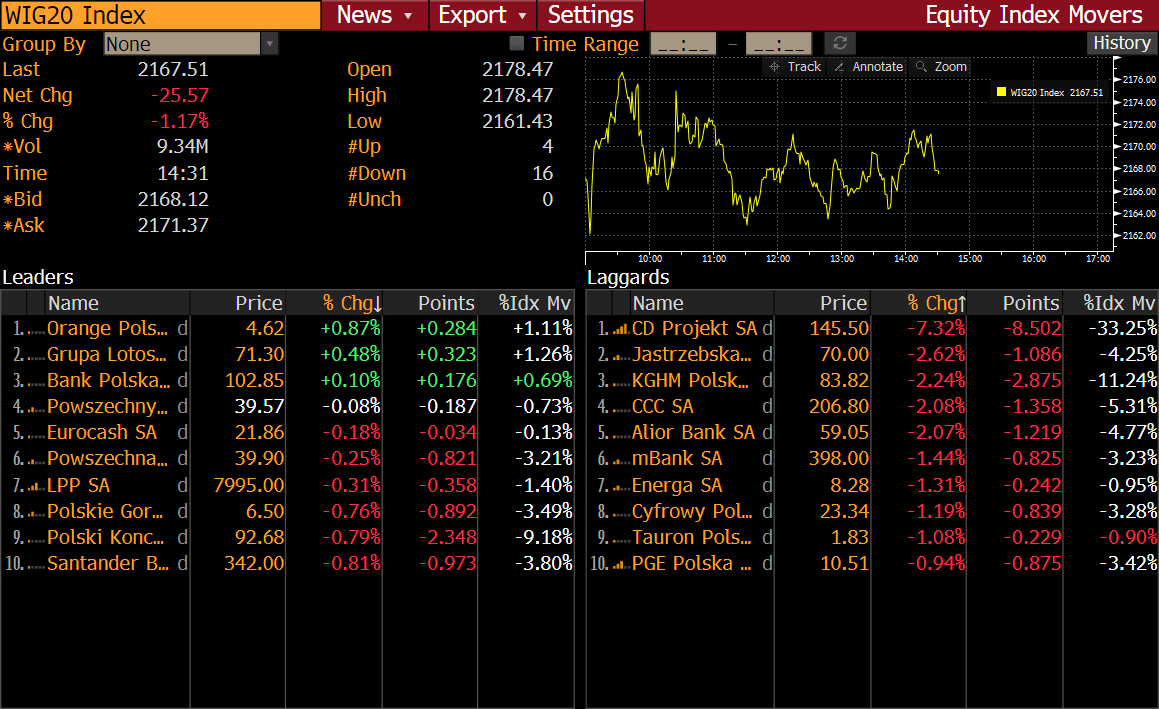Click the History button

1121,43
